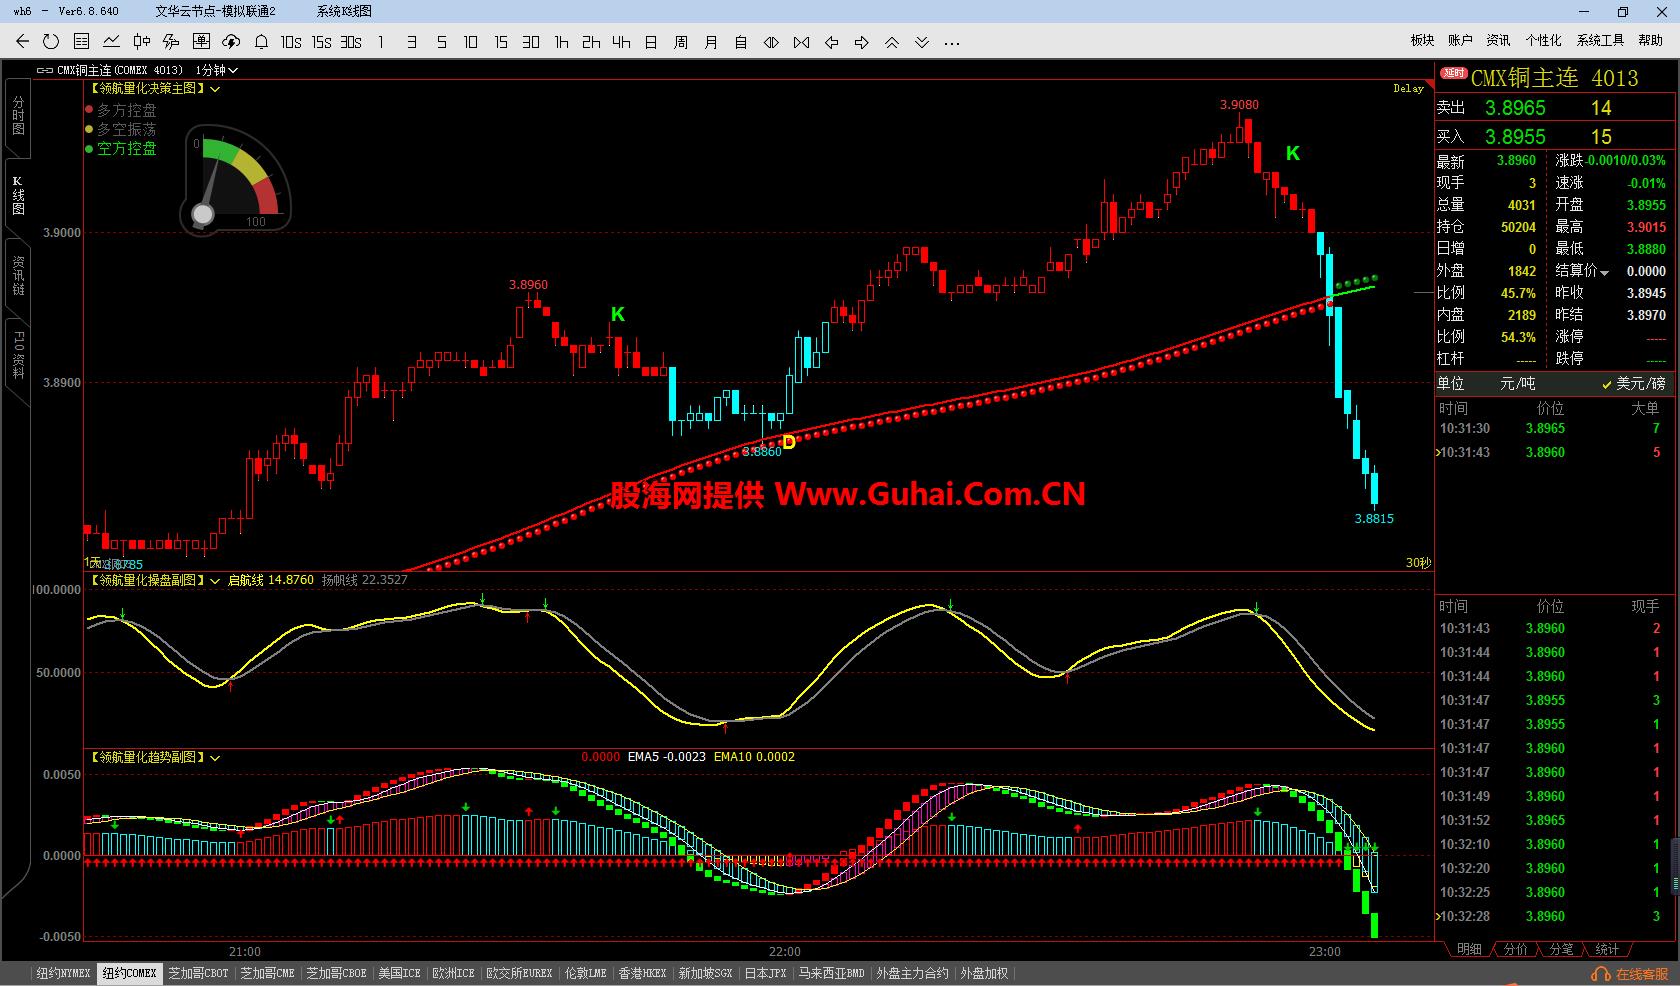Open online support headset link 在线客服
This screenshot has width=1680, height=986.
(1631, 974)
